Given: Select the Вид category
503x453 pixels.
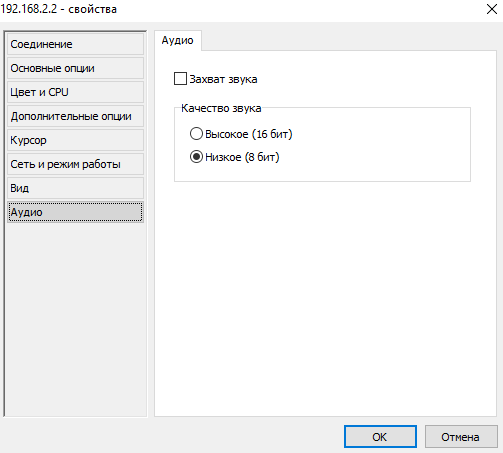Looking at the screenshot, I should 75,188.
